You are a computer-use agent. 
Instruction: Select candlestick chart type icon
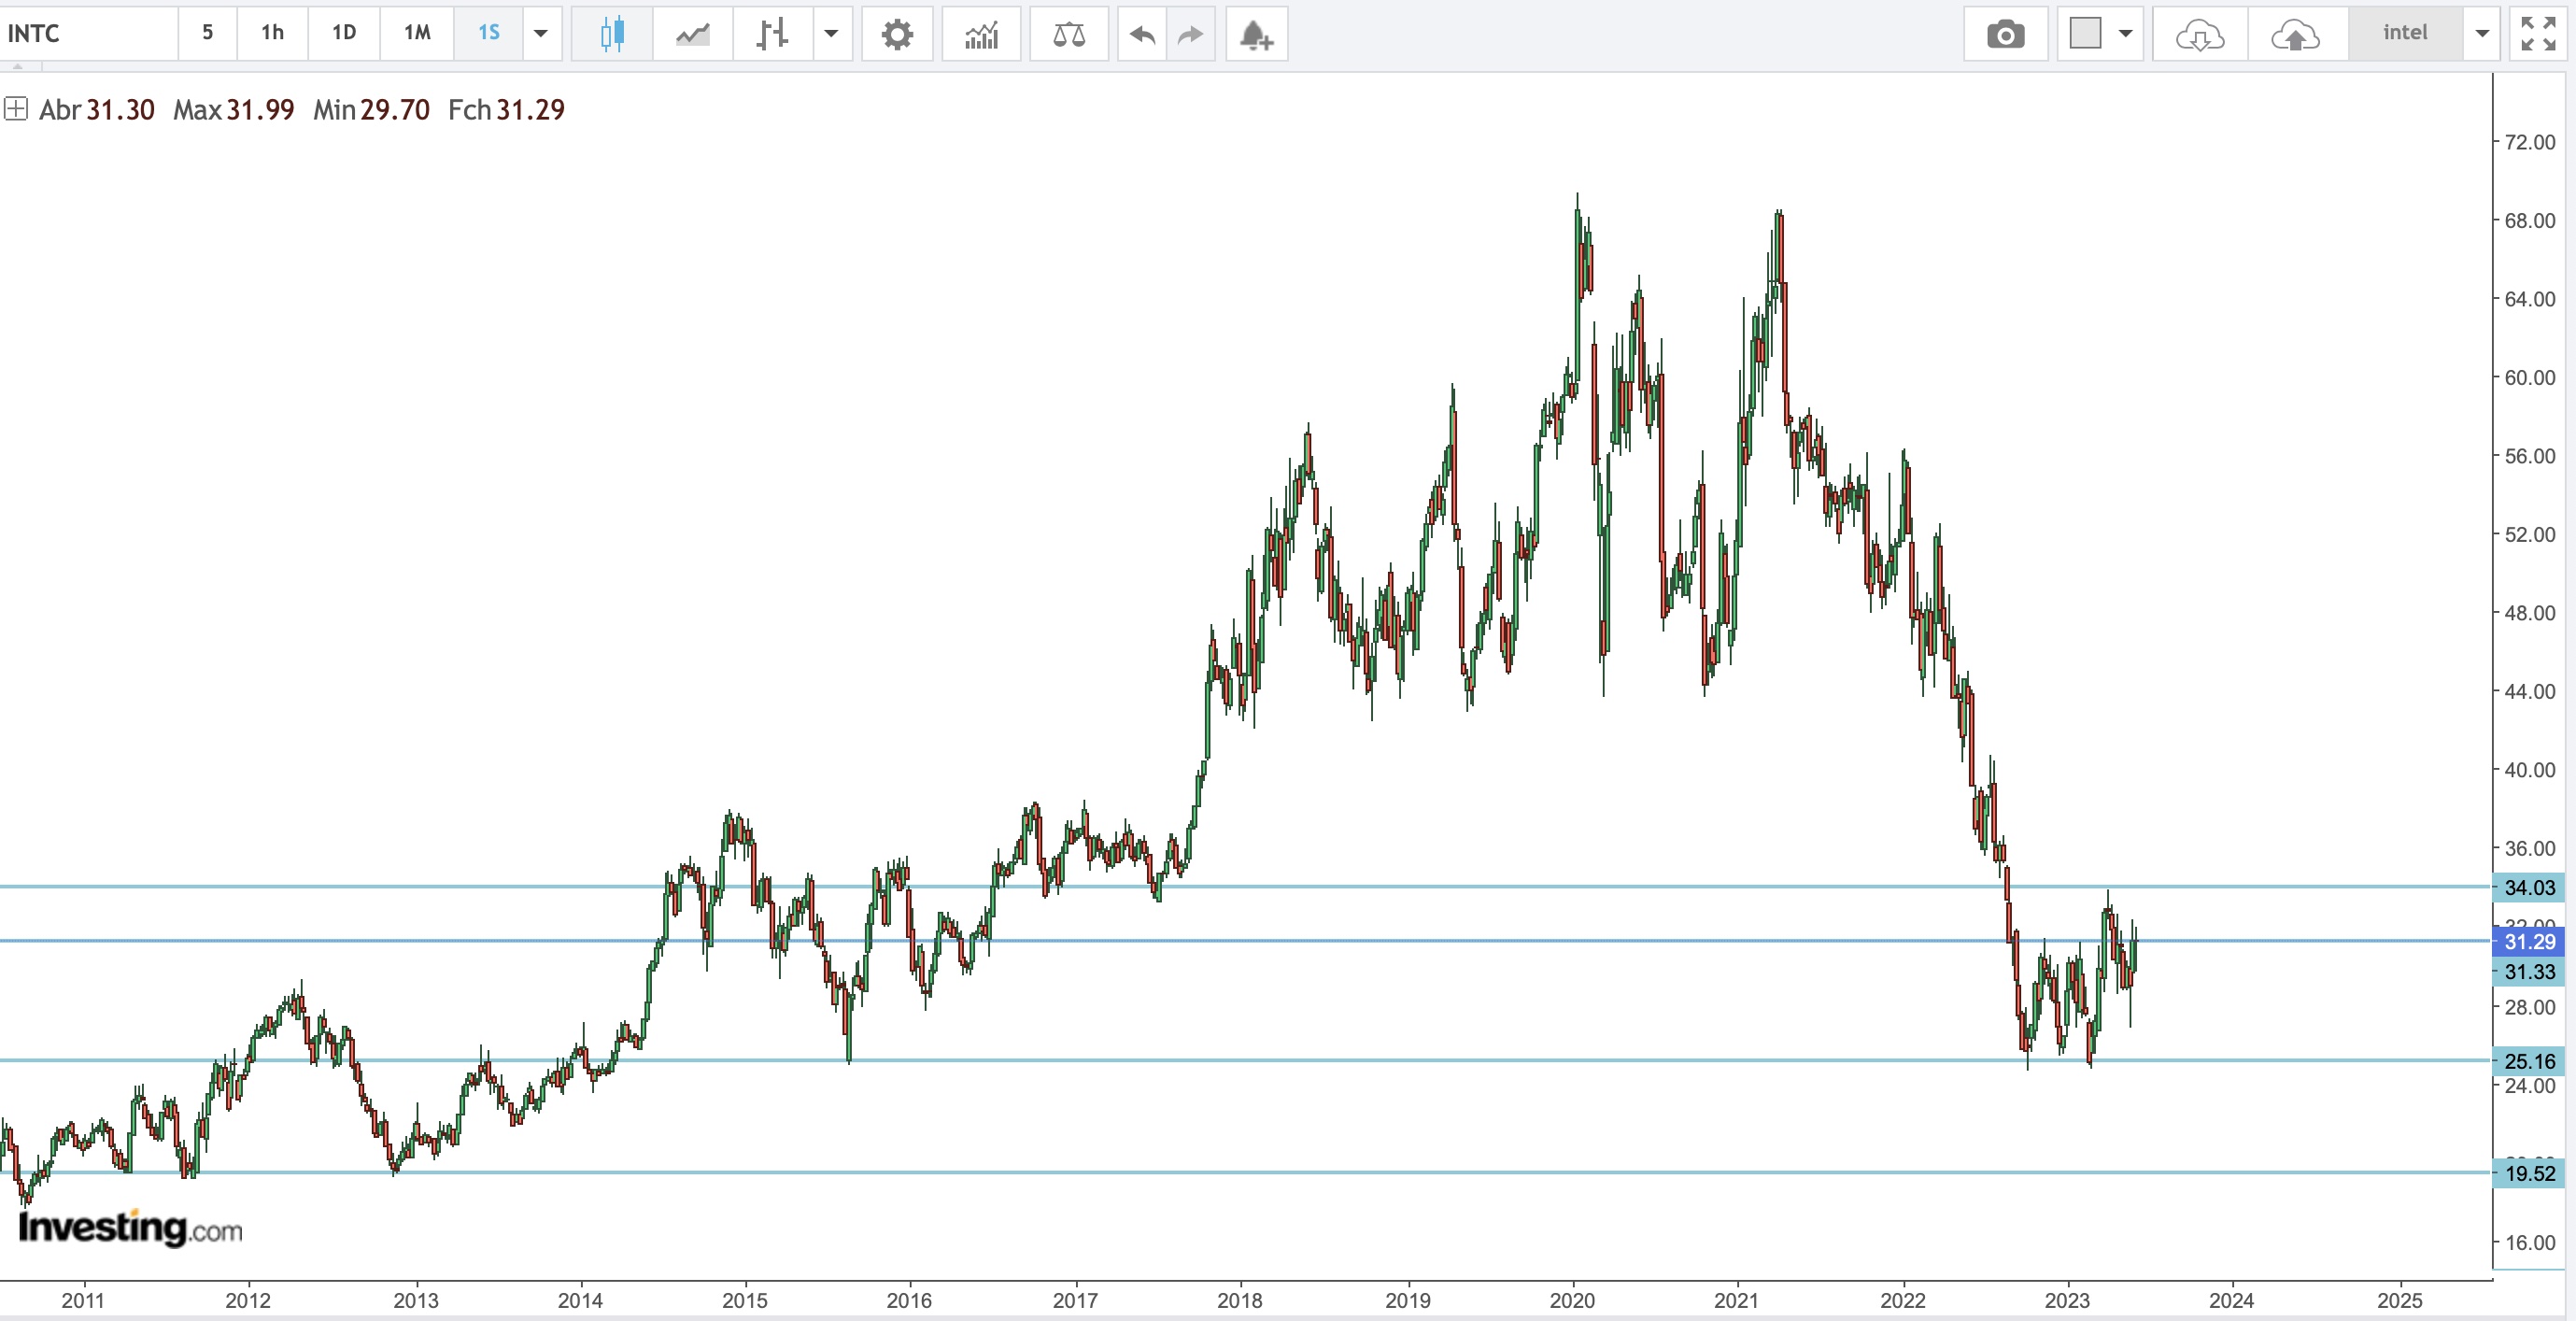[612, 34]
